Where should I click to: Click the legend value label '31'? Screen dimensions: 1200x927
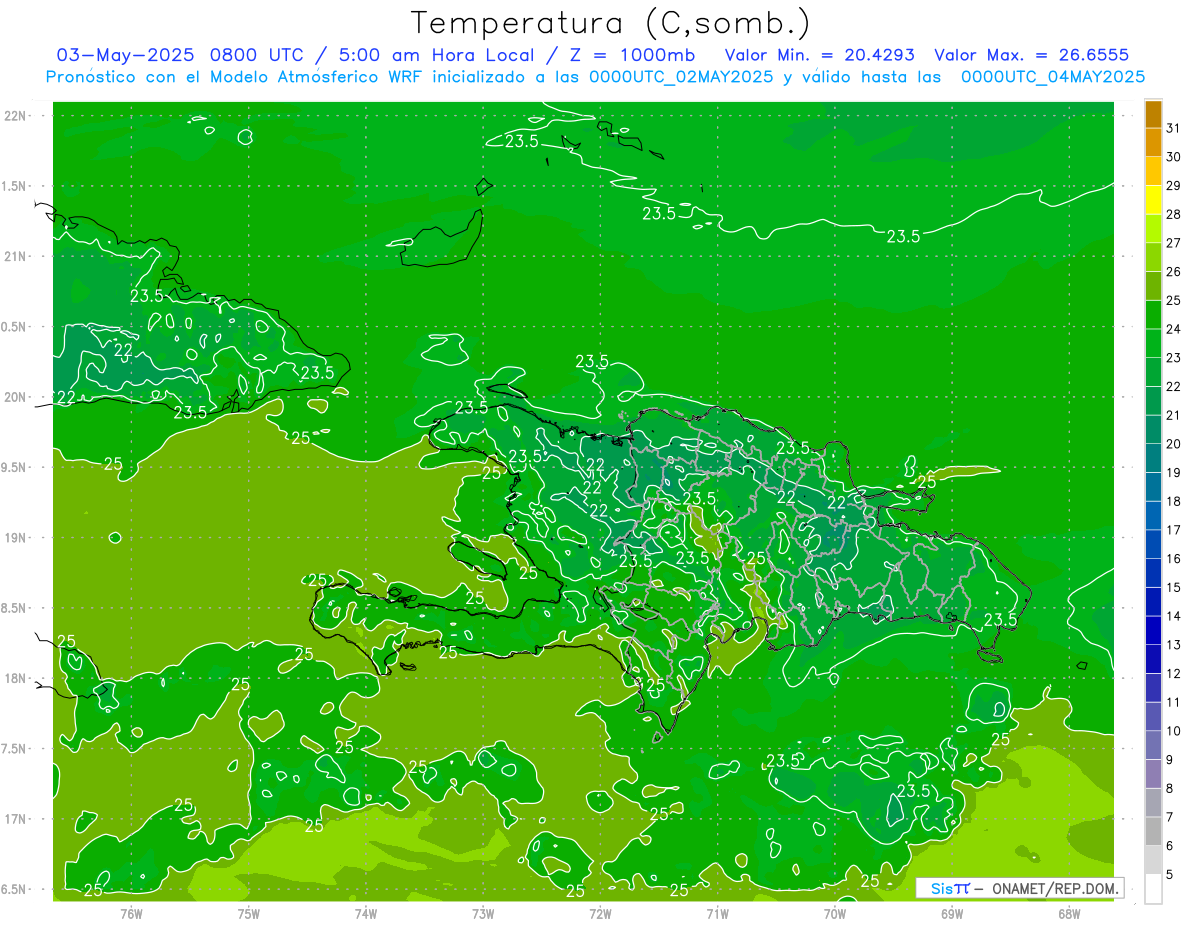point(1173,128)
